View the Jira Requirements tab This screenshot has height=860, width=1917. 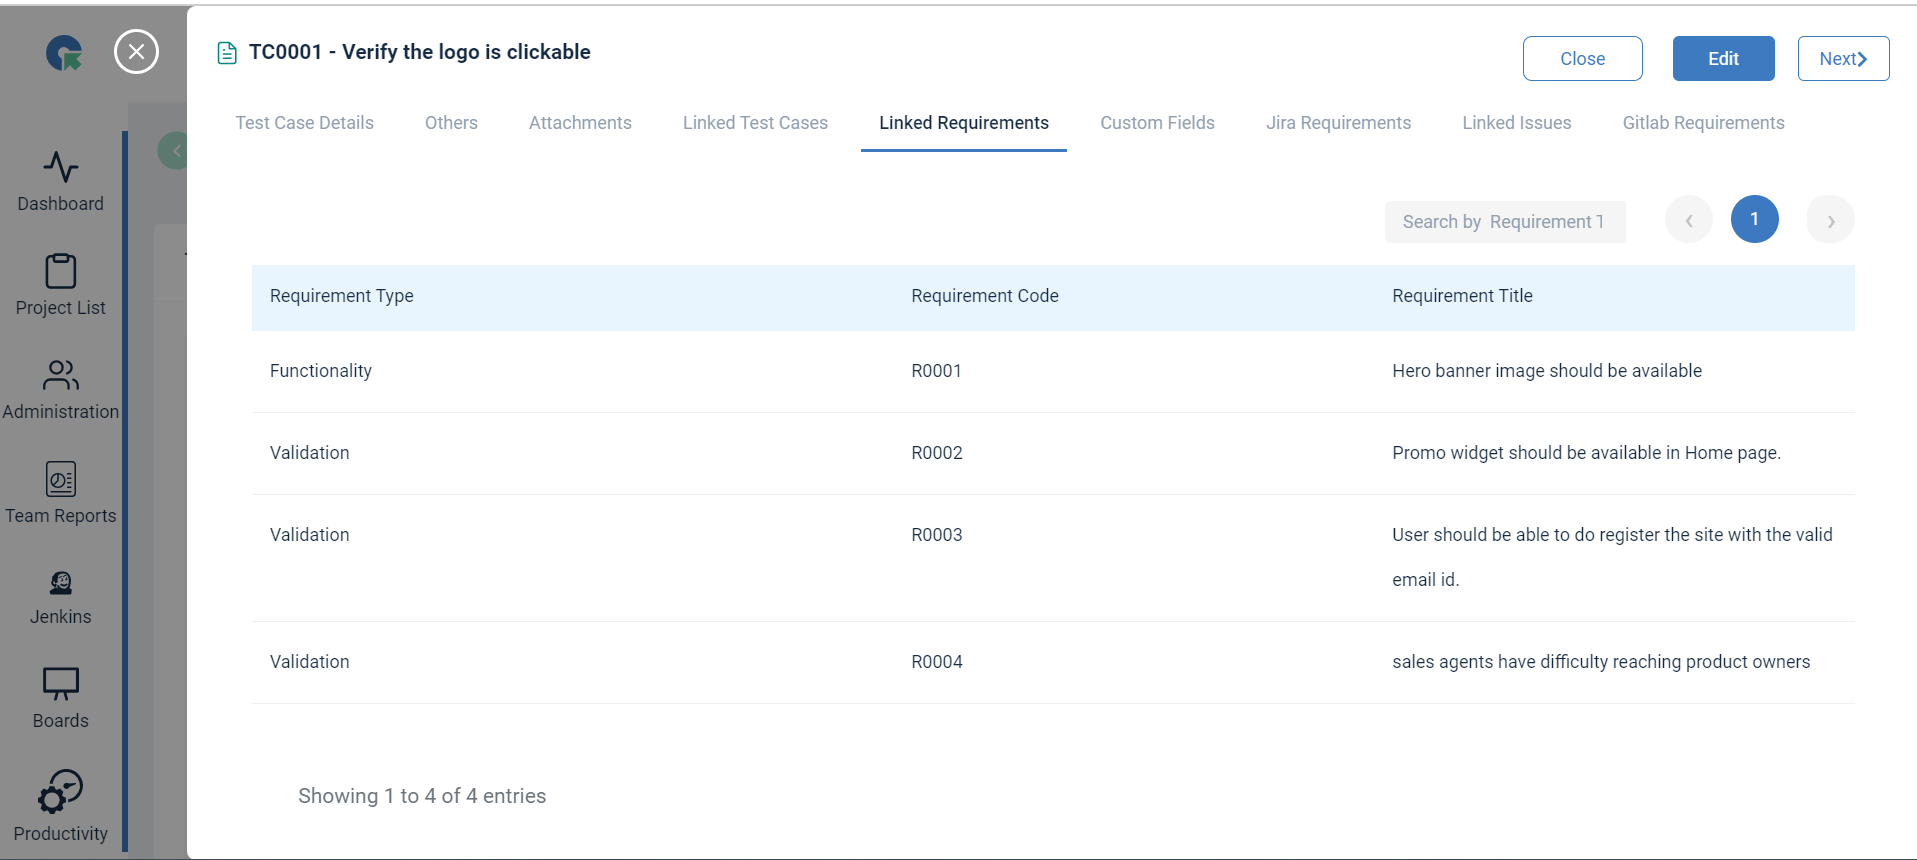(1338, 123)
